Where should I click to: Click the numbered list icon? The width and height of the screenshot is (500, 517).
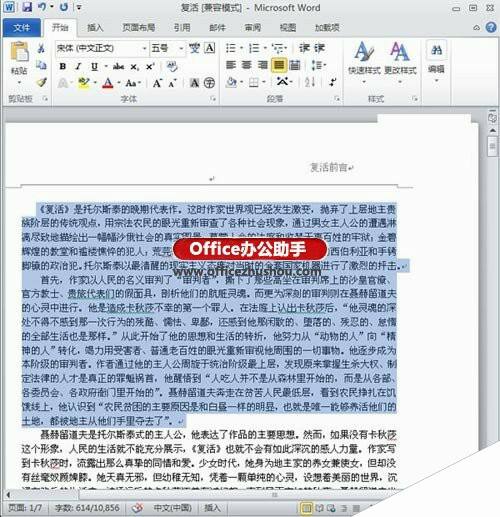(254, 48)
